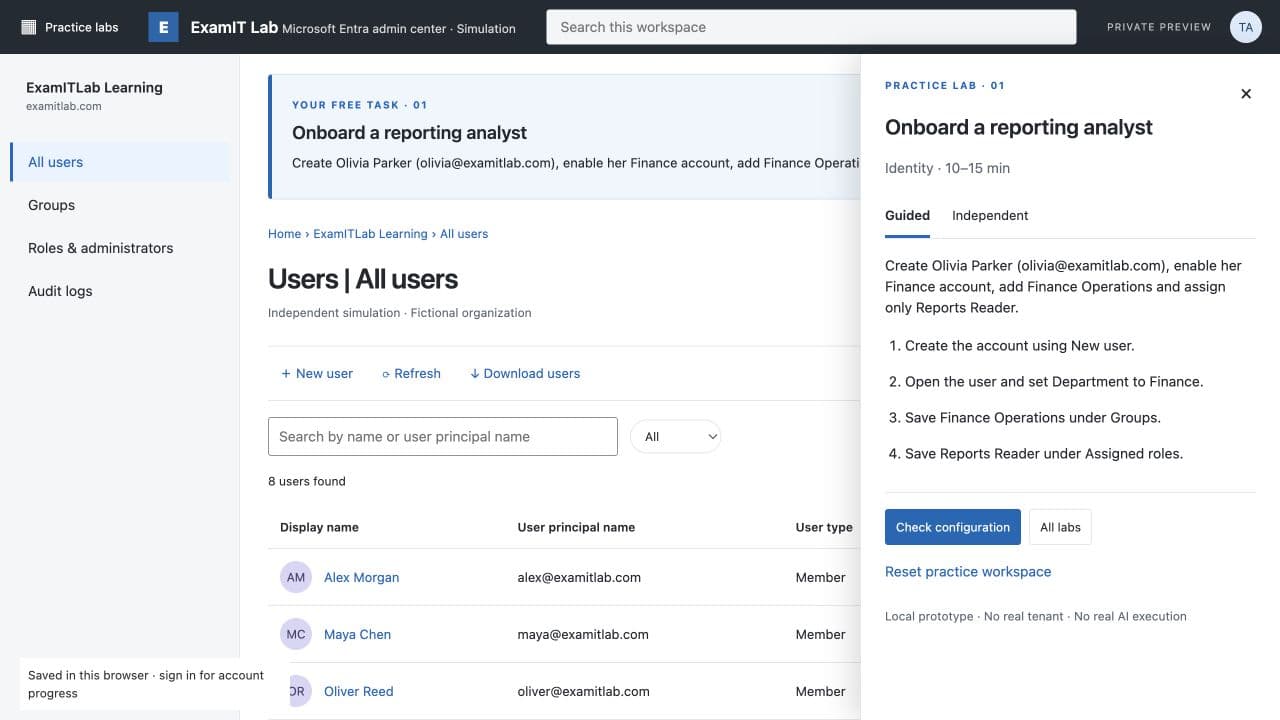The height and width of the screenshot is (720, 1280).
Task: Click step 4 Save Reports Reader text
Action: coord(1044,454)
